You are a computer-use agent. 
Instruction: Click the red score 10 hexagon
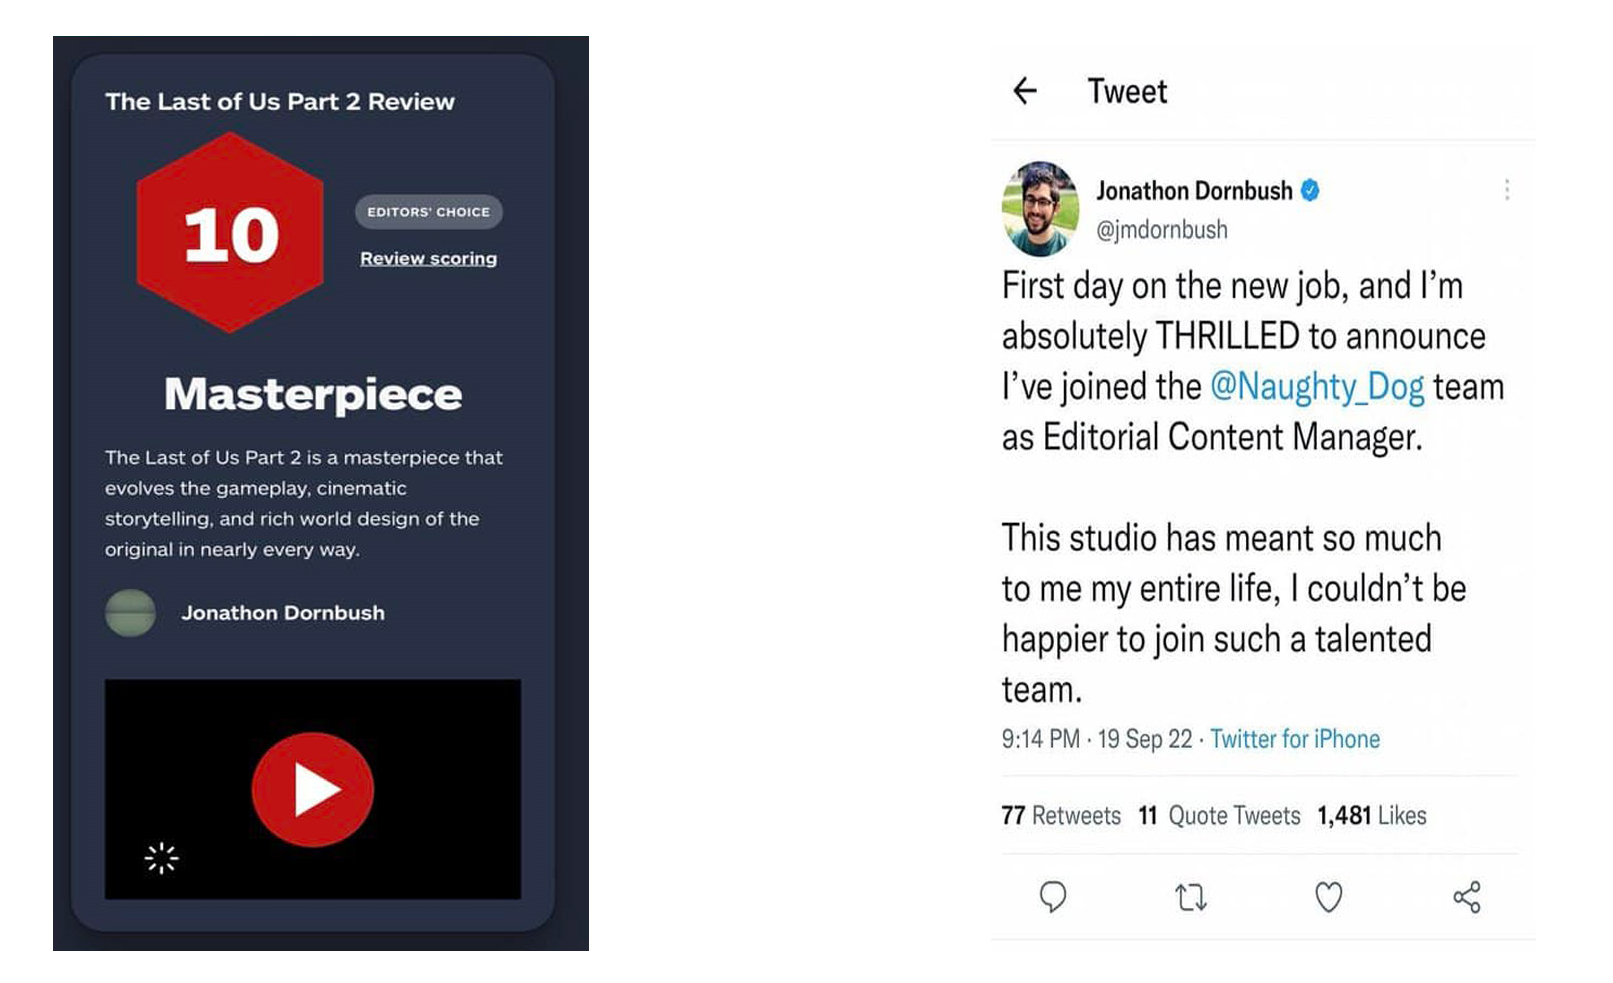click(230, 233)
